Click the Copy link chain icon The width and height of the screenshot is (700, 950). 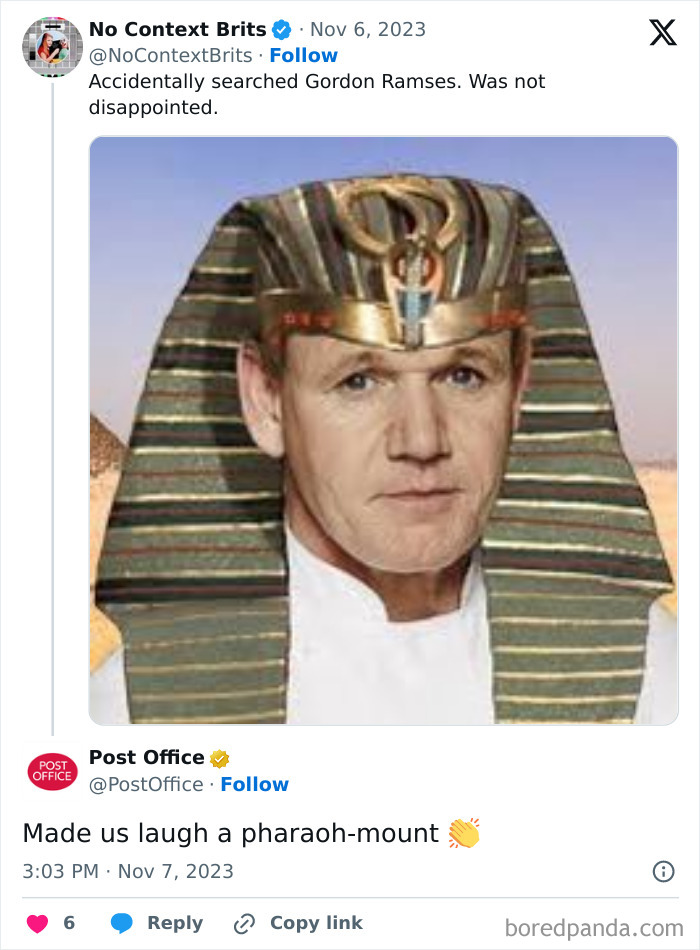pos(243,923)
